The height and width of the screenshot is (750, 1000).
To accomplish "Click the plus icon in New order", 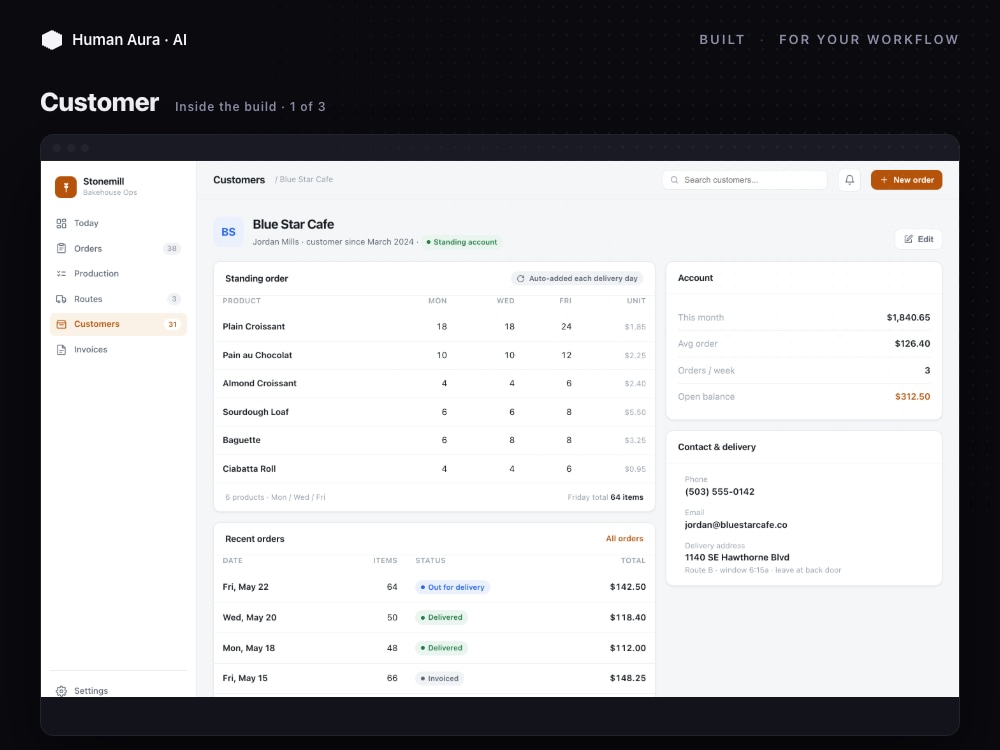I will [x=884, y=180].
